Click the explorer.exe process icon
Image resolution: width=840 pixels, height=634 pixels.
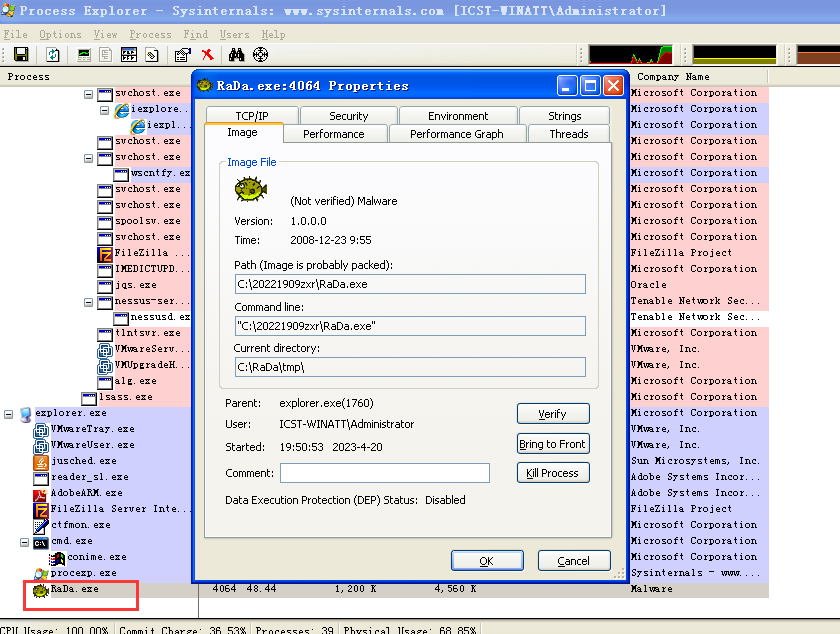25,414
